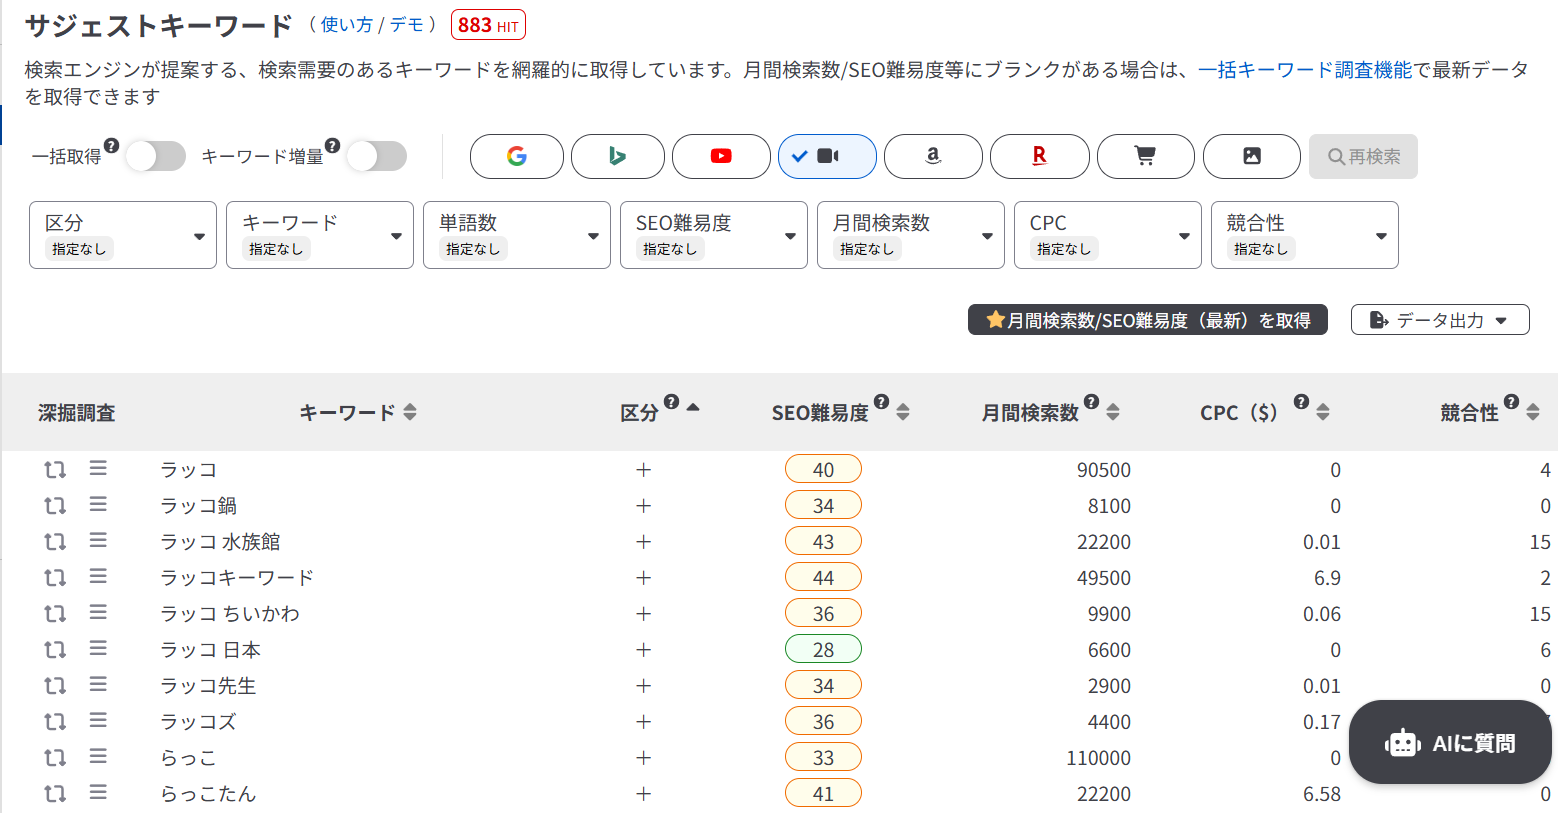Open the AIに質問 chat widget

click(1450, 743)
